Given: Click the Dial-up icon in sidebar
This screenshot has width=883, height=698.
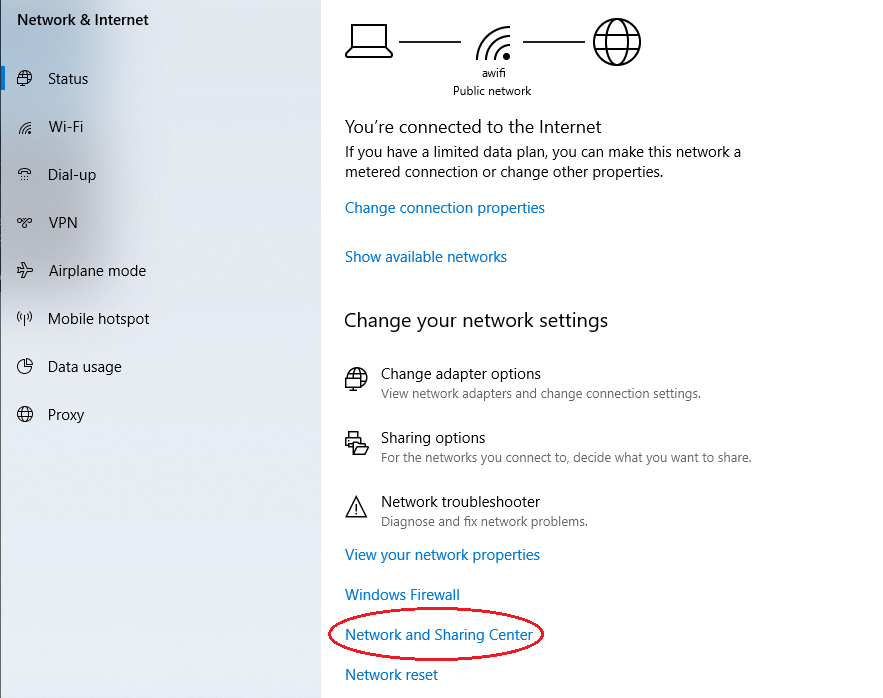Looking at the screenshot, I should [x=25, y=175].
